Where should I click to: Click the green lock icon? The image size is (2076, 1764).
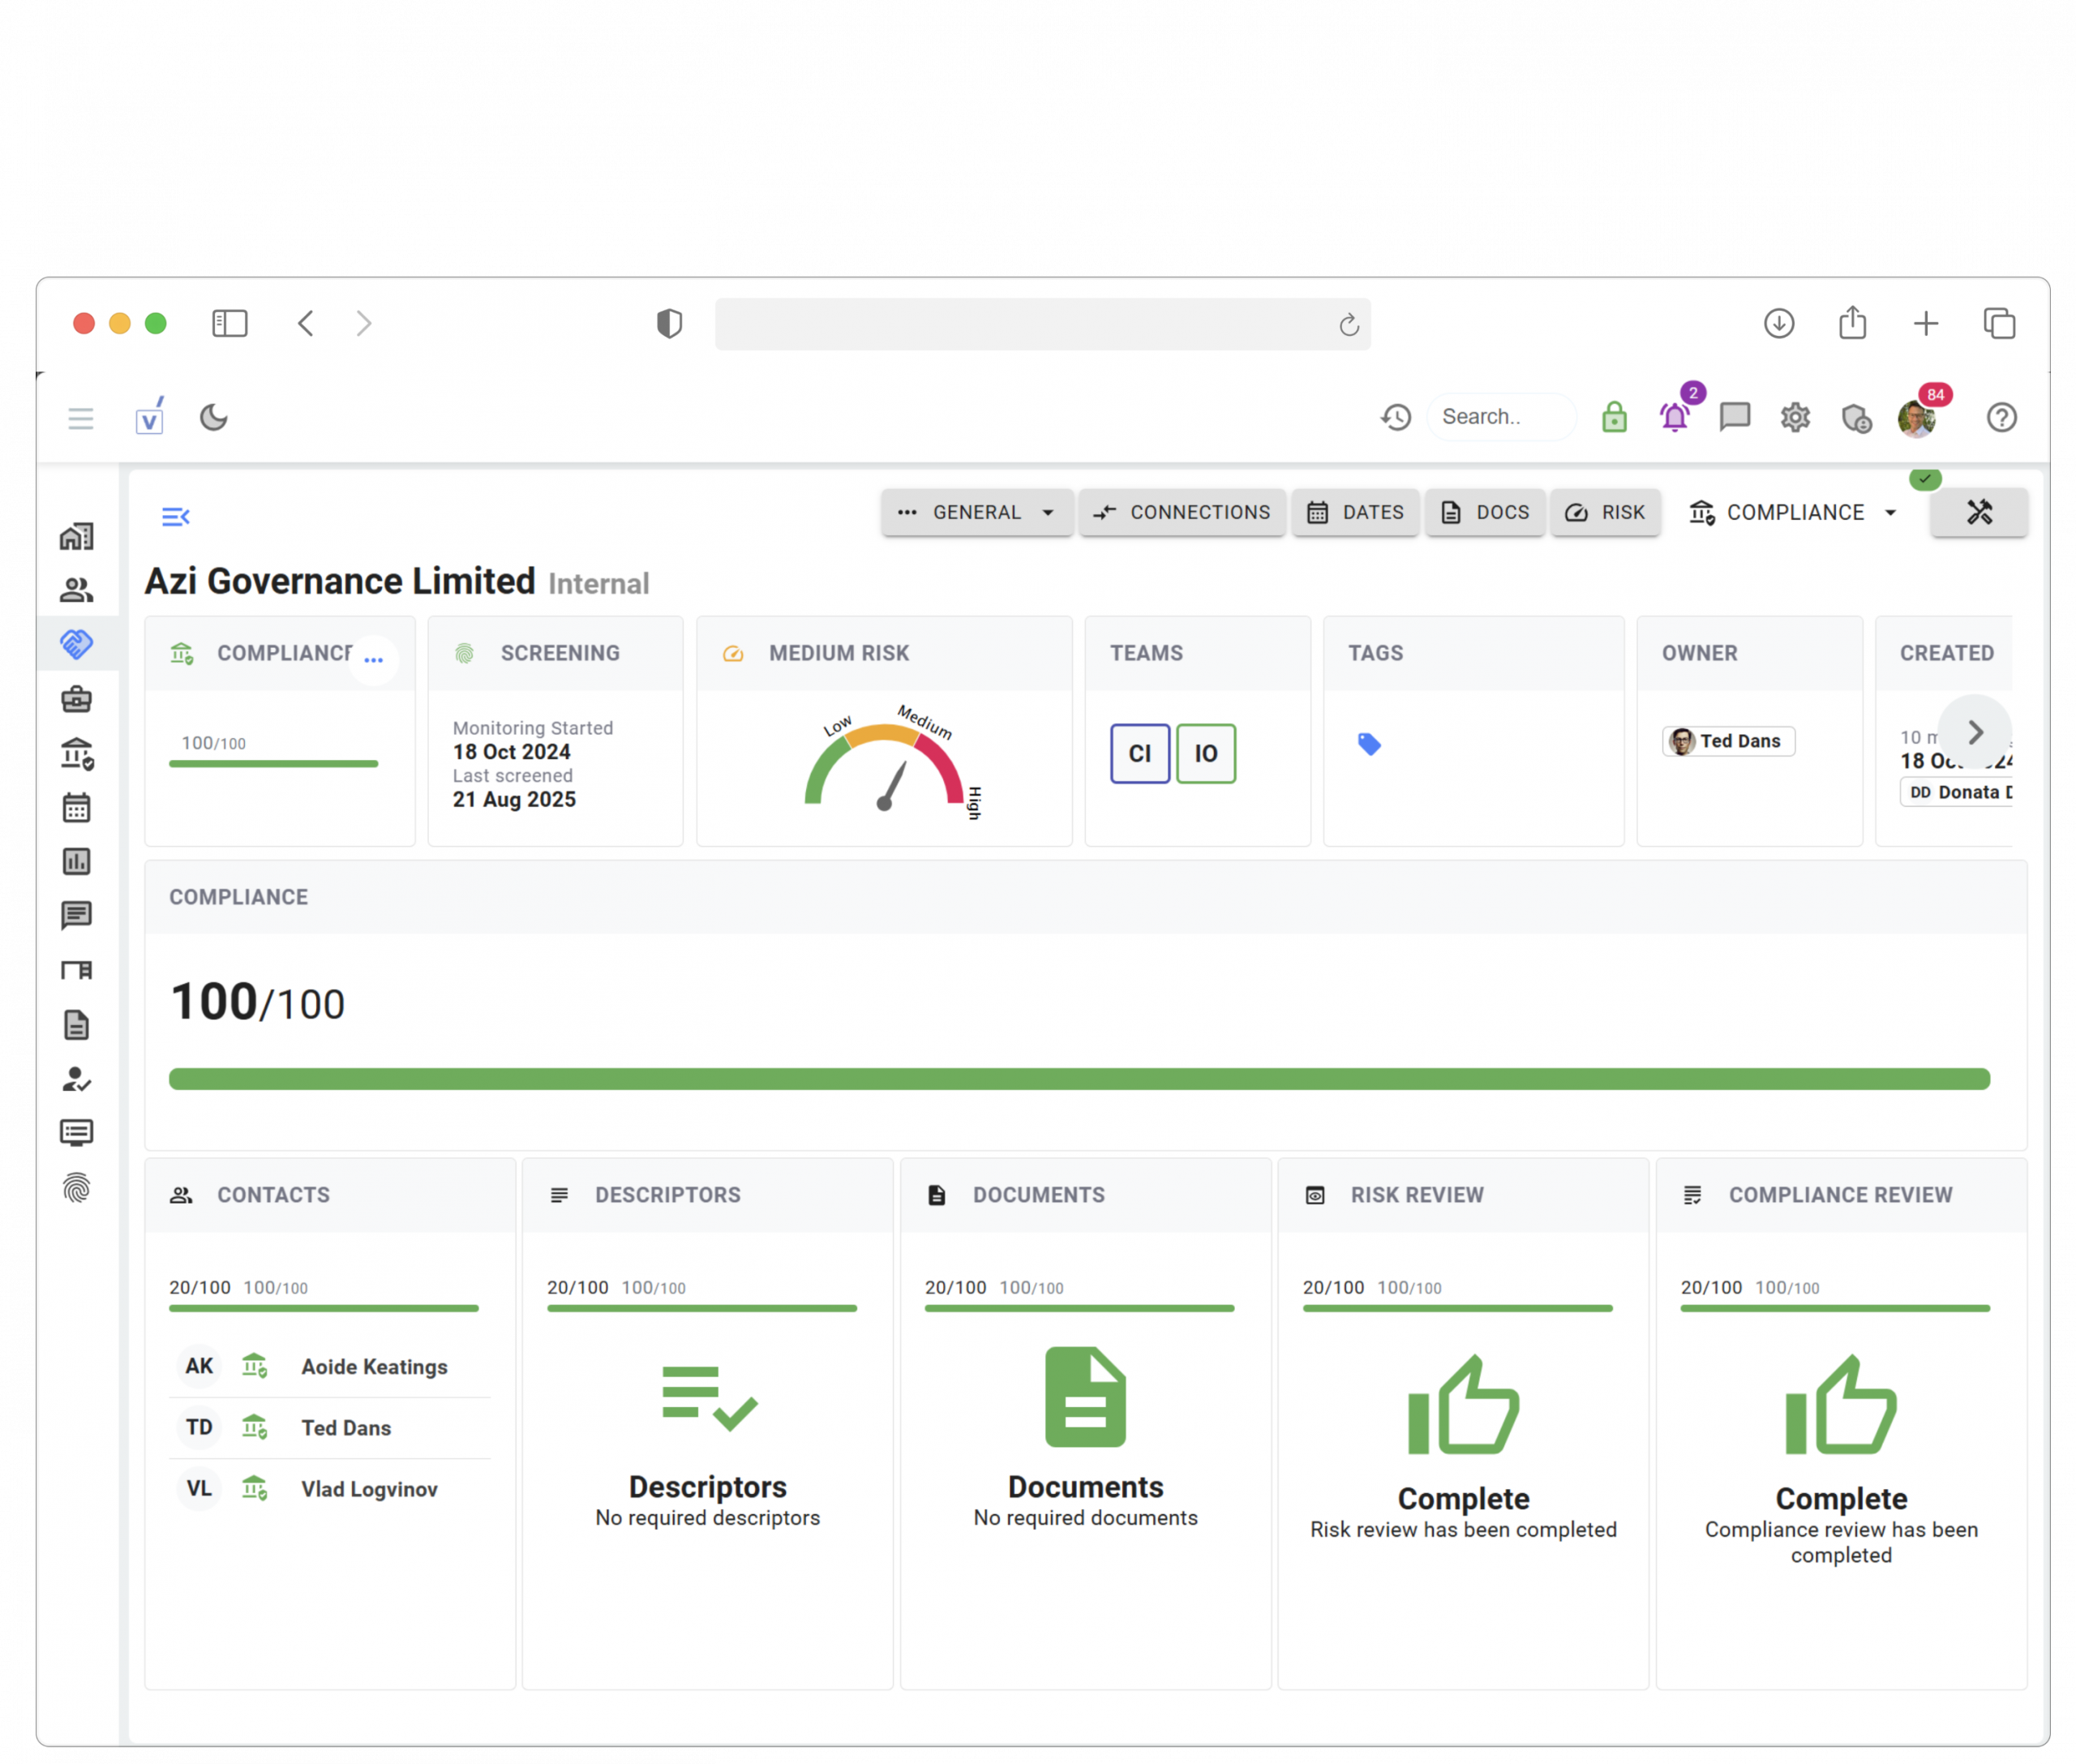tap(1614, 417)
